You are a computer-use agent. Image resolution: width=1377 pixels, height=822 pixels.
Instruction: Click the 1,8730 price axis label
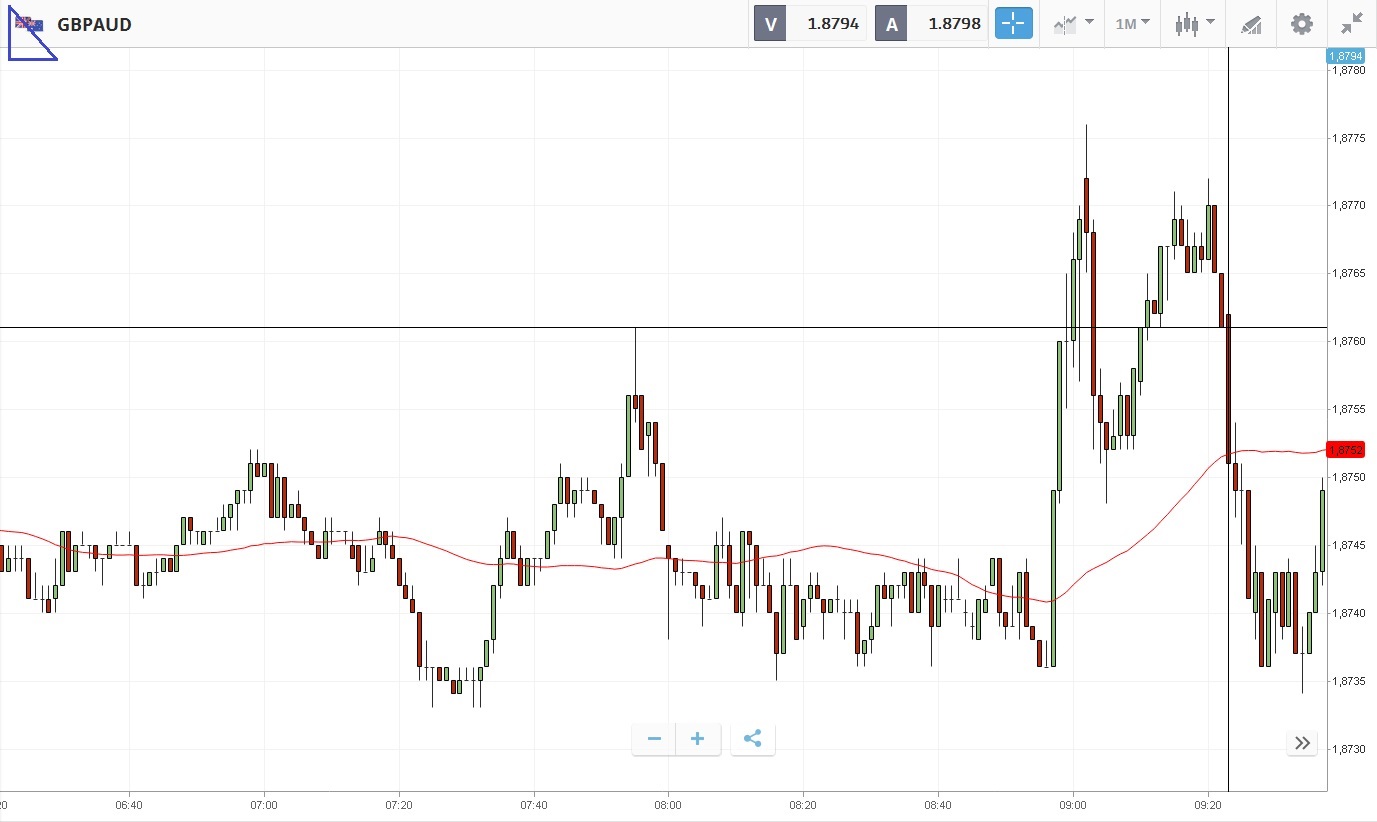point(1349,749)
